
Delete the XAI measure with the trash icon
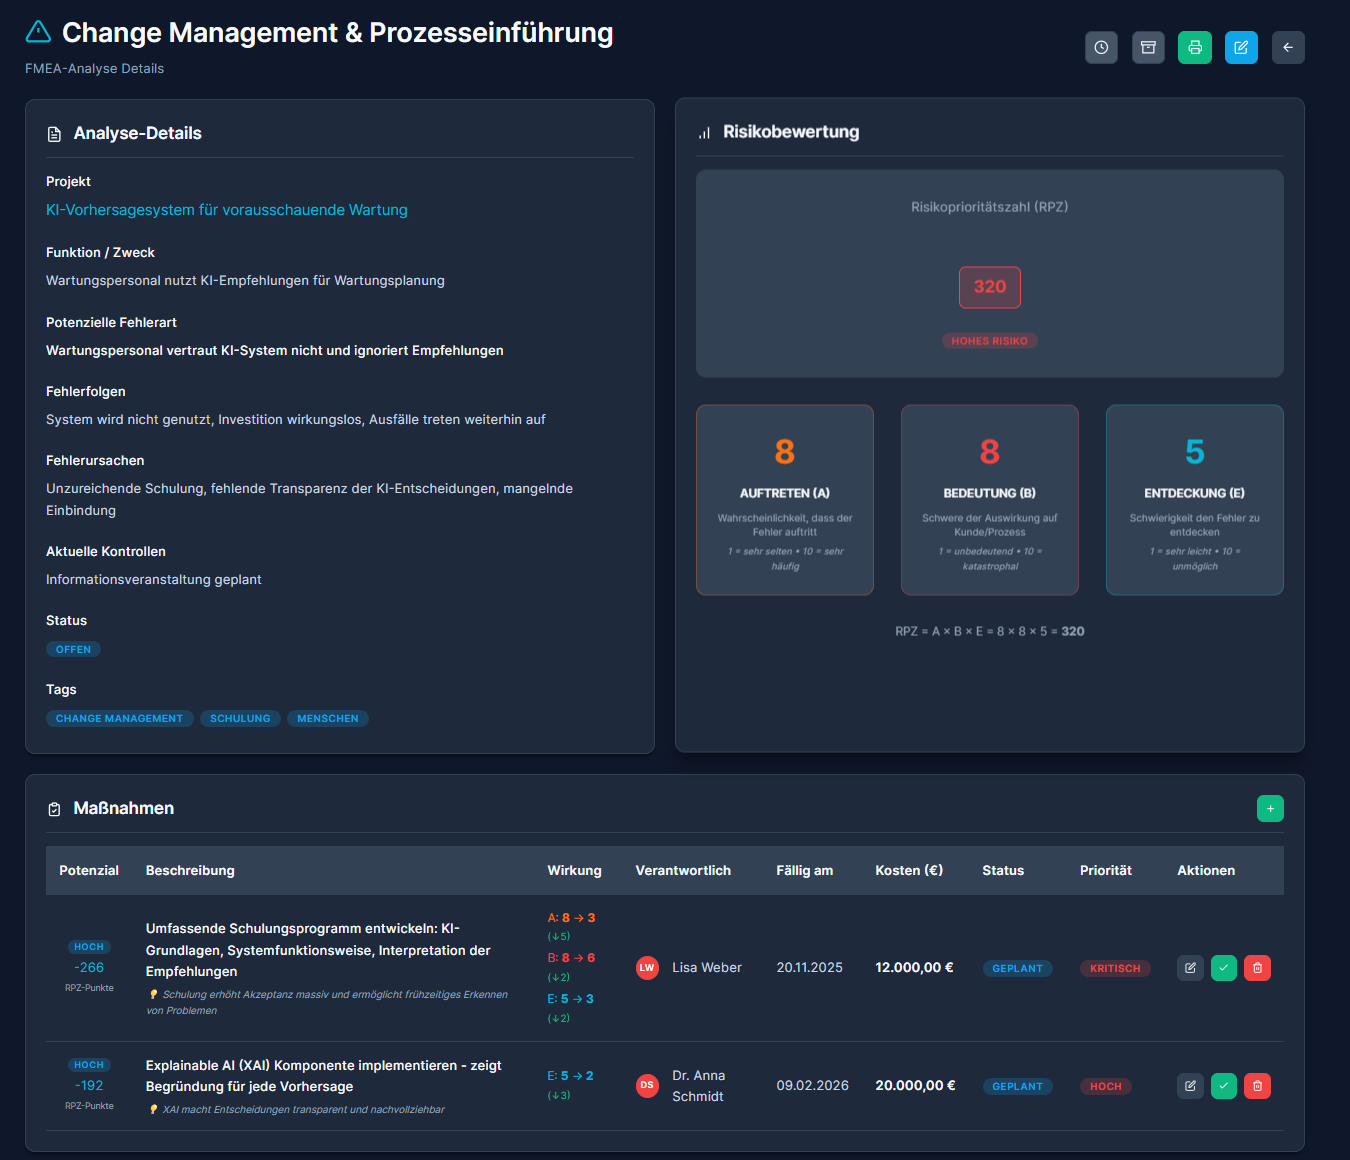tap(1257, 1085)
